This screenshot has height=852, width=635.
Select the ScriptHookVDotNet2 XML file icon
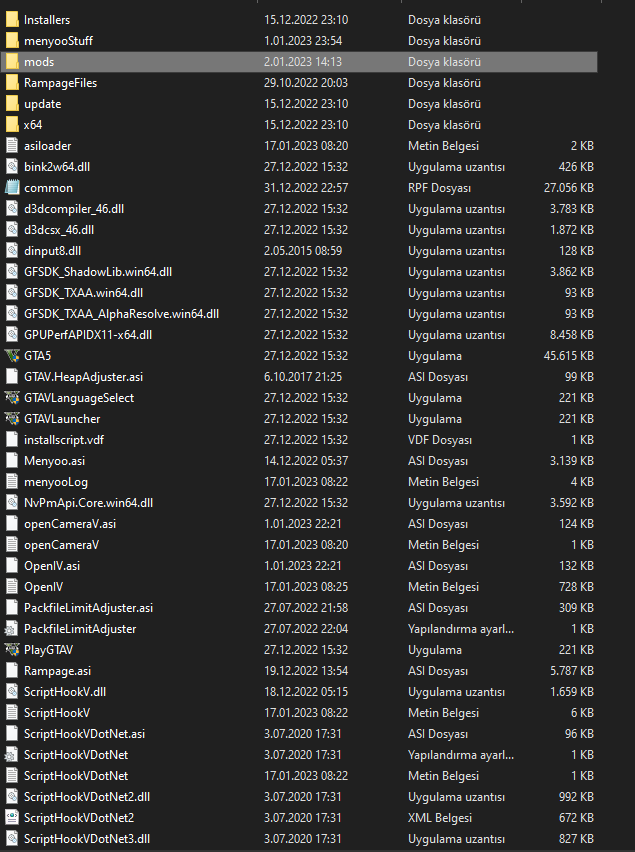[x=12, y=818]
